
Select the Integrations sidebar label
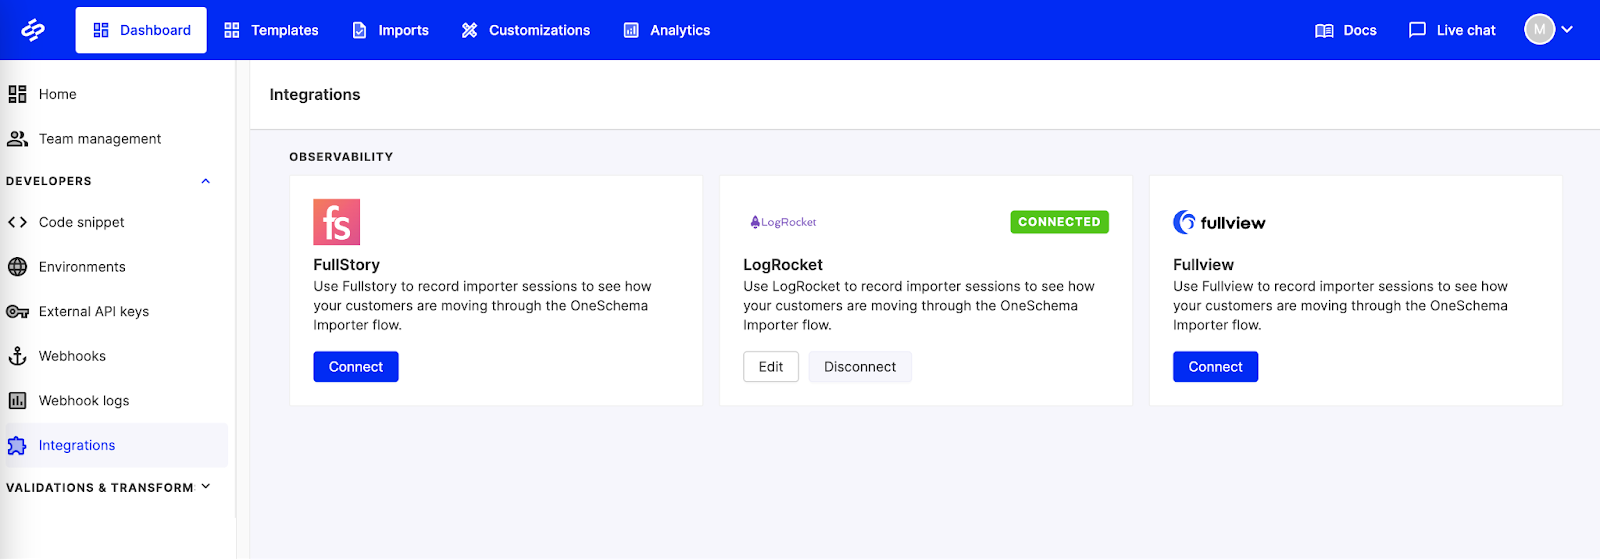77,446
